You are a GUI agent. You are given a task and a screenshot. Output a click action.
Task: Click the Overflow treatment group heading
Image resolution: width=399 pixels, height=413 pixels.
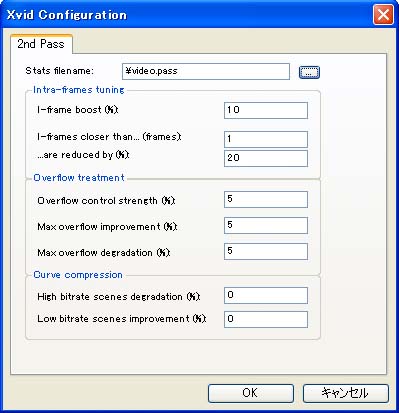[x=79, y=177]
